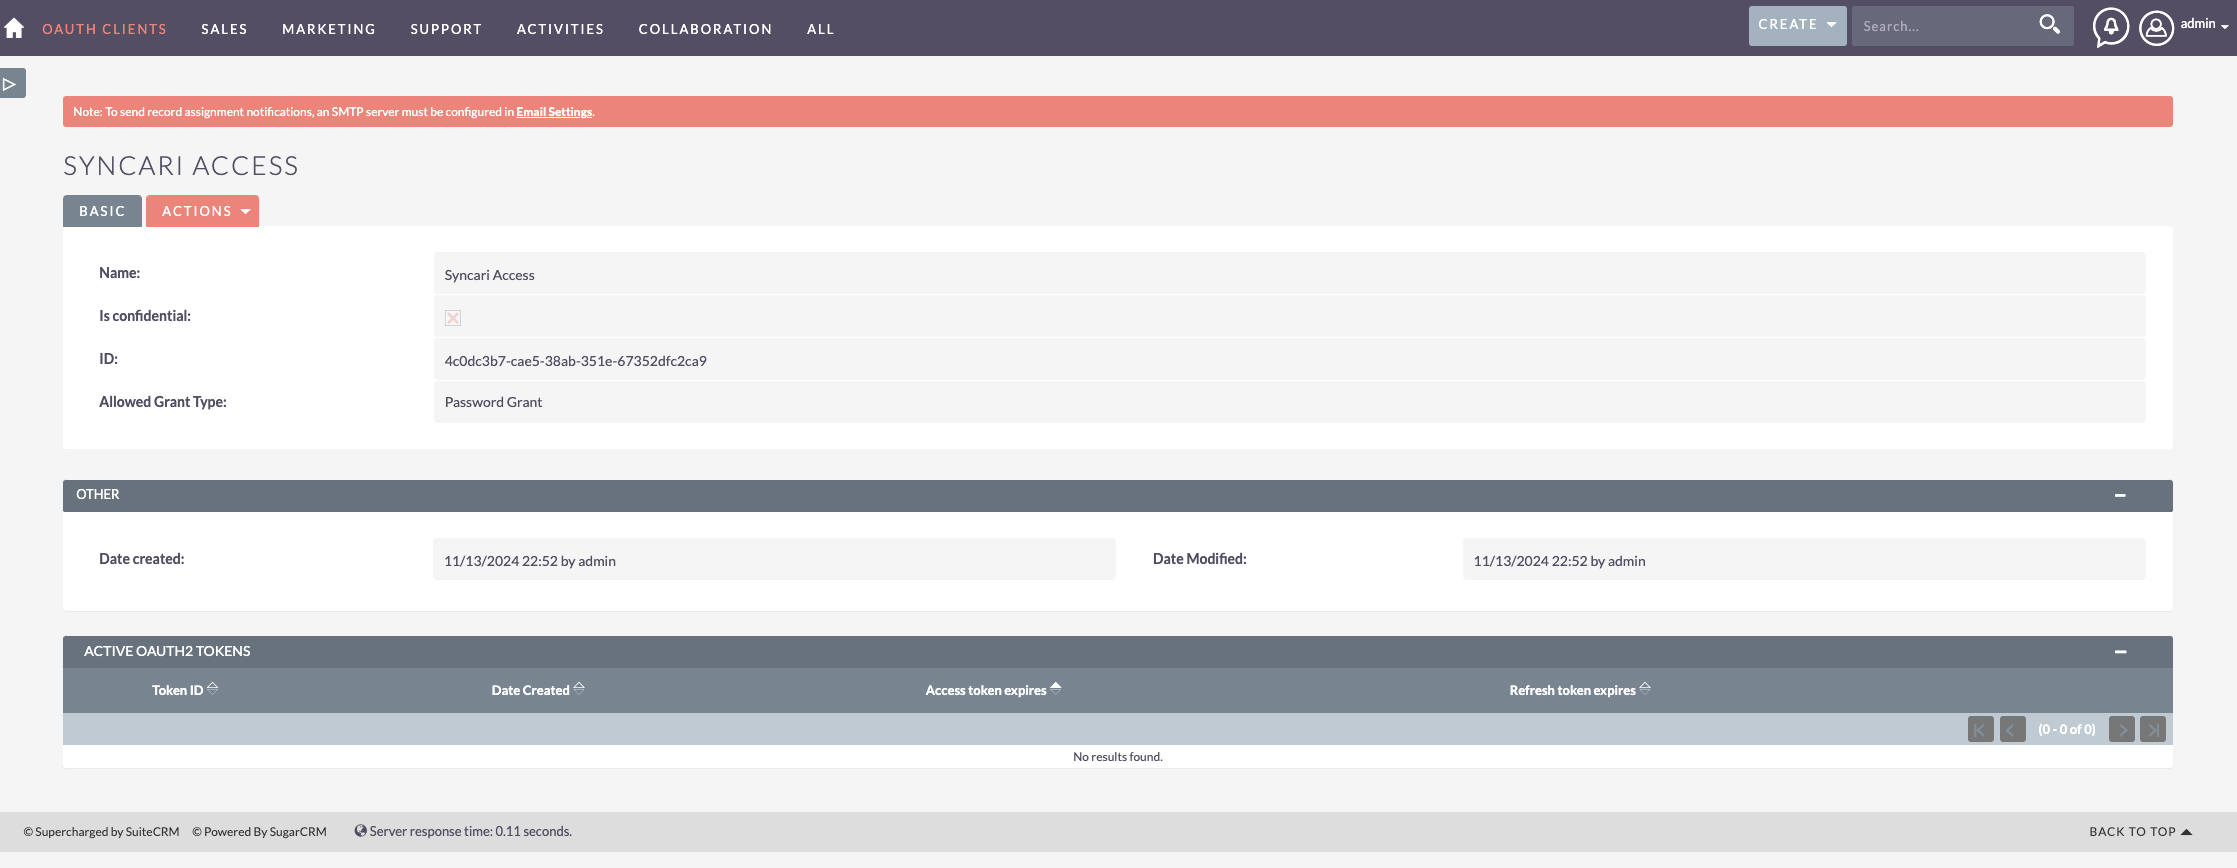Go to next page of tokens

2121,729
